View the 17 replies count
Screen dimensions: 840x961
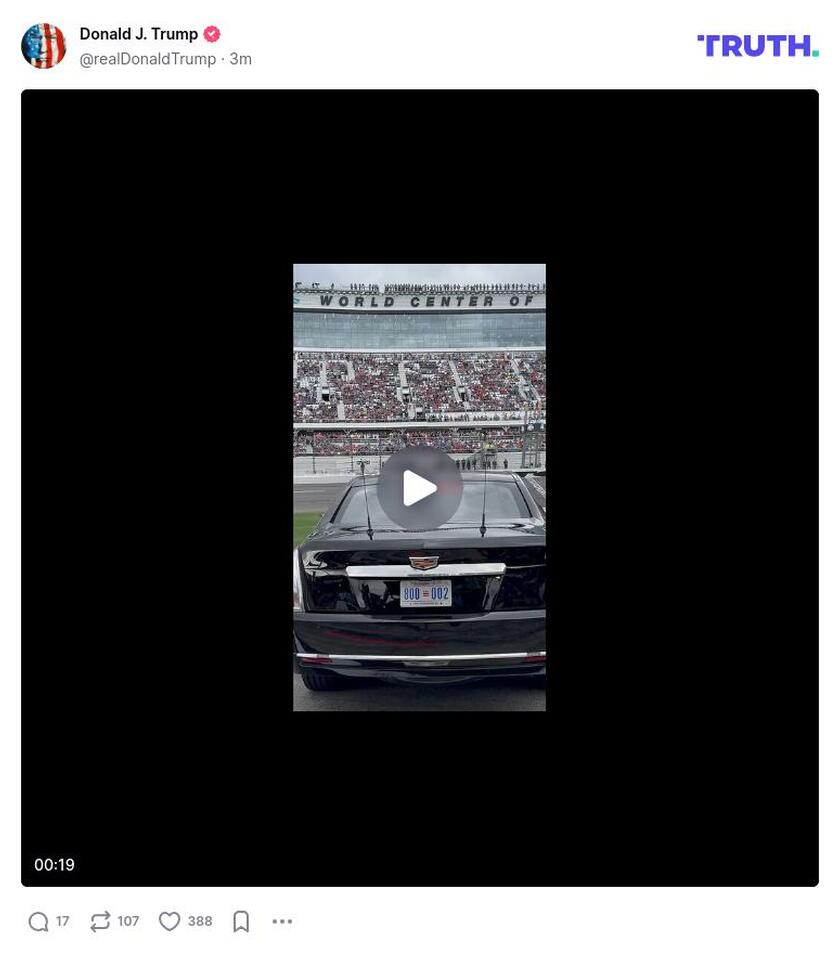(x=62, y=921)
